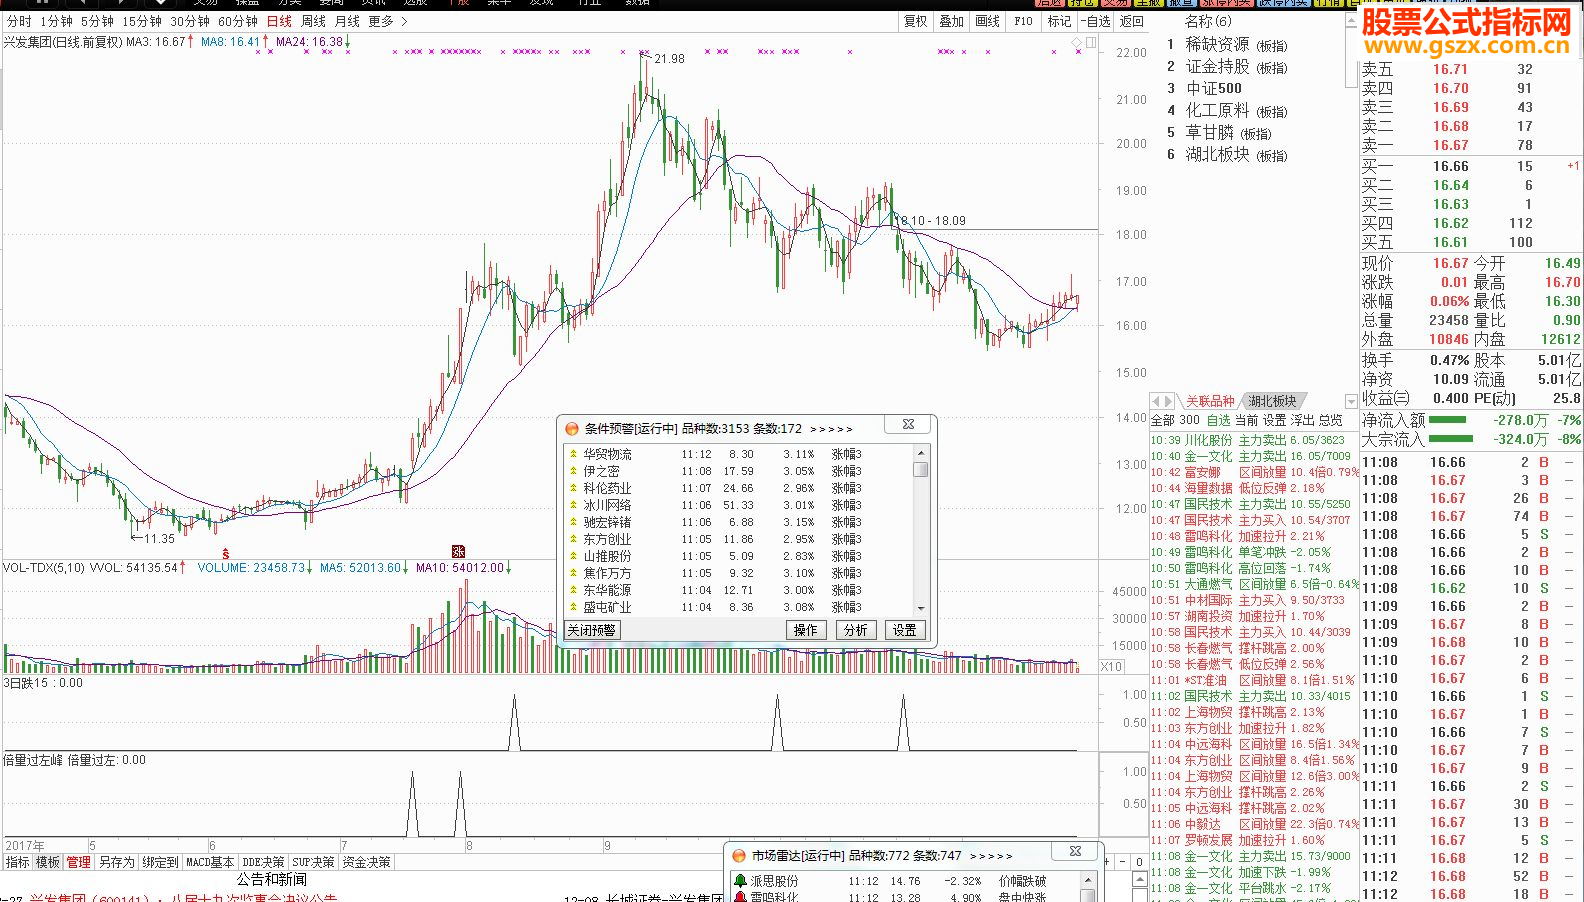The width and height of the screenshot is (1584, 902).
Task: Click the diamond icon above price axis
Action: pos(1076,42)
